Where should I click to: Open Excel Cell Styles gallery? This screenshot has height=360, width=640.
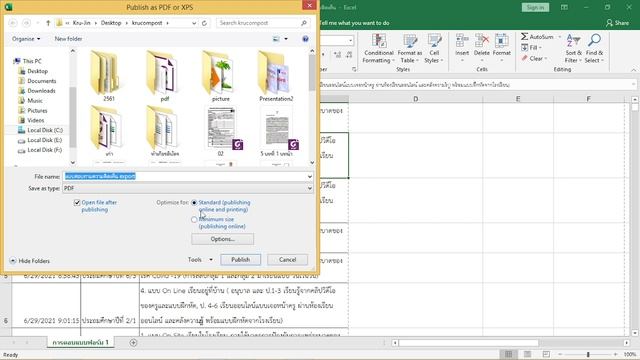pyautogui.click(x=434, y=49)
